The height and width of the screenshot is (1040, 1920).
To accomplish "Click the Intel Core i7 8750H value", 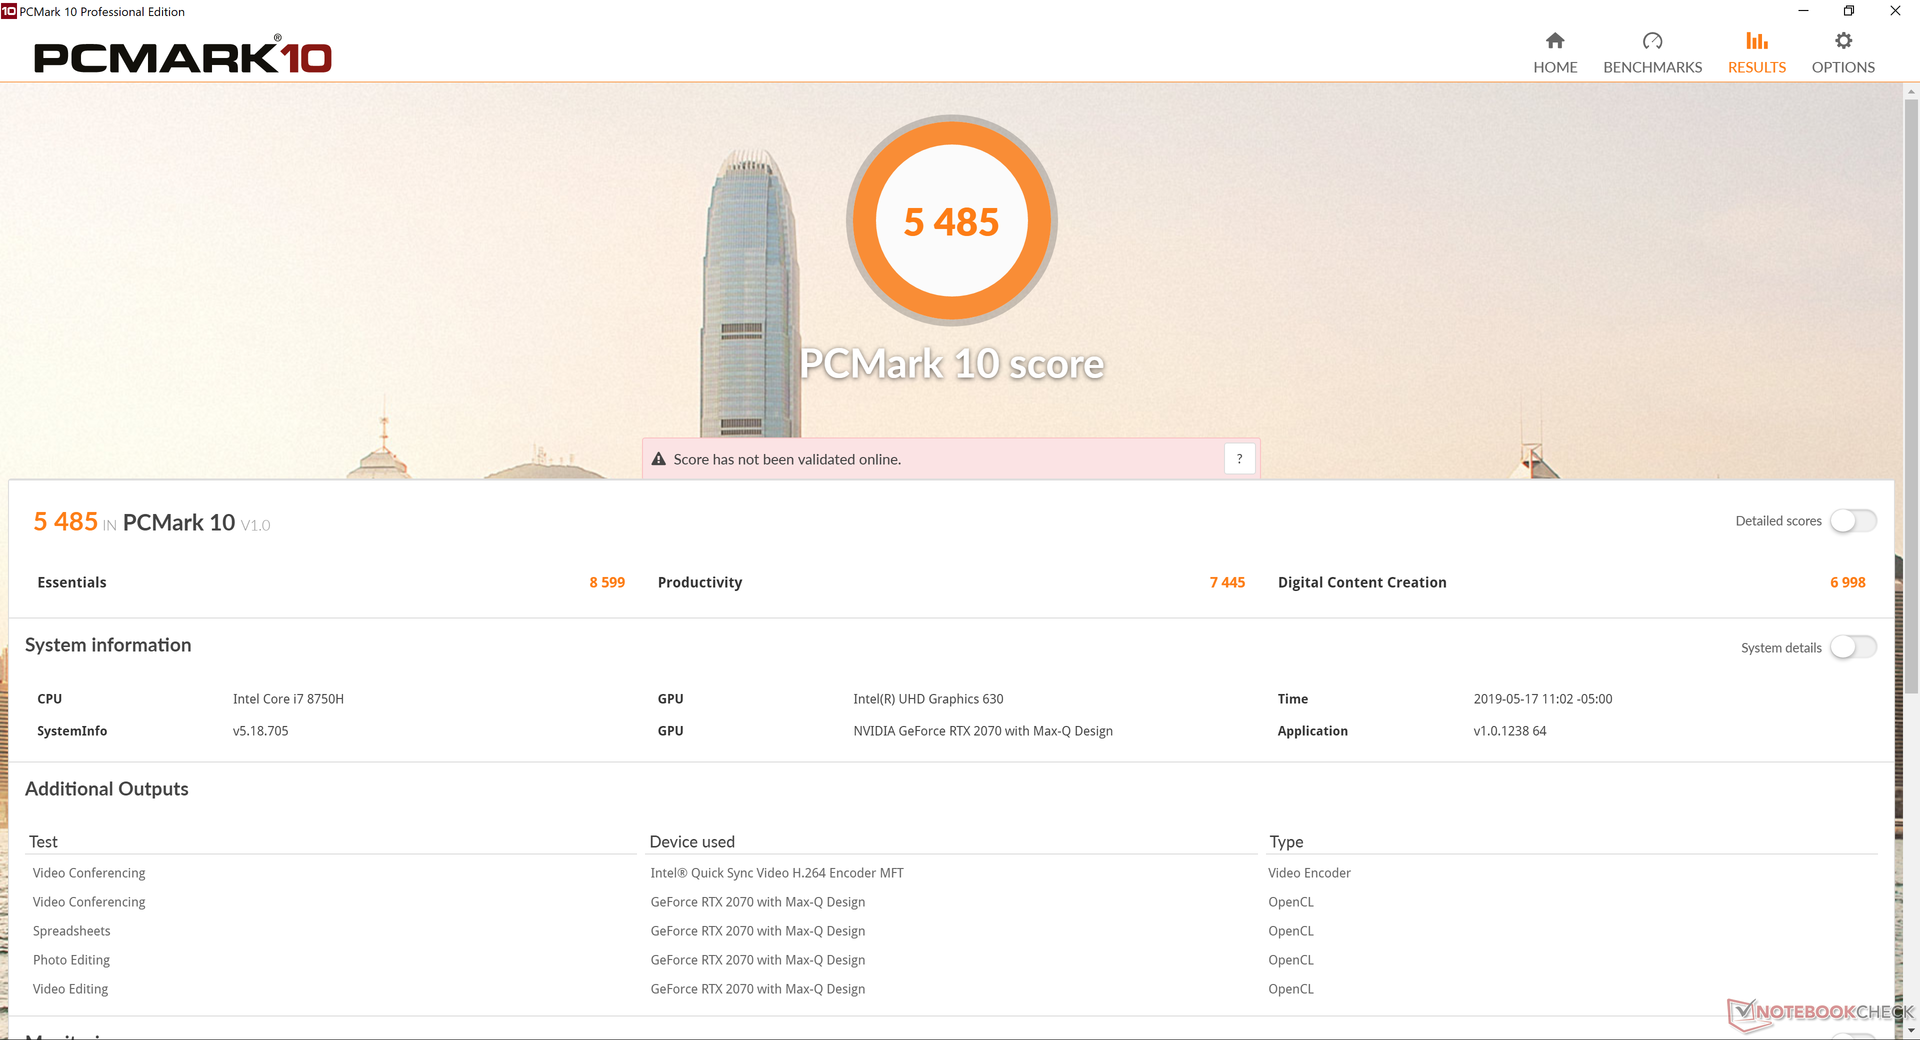I will [288, 699].
